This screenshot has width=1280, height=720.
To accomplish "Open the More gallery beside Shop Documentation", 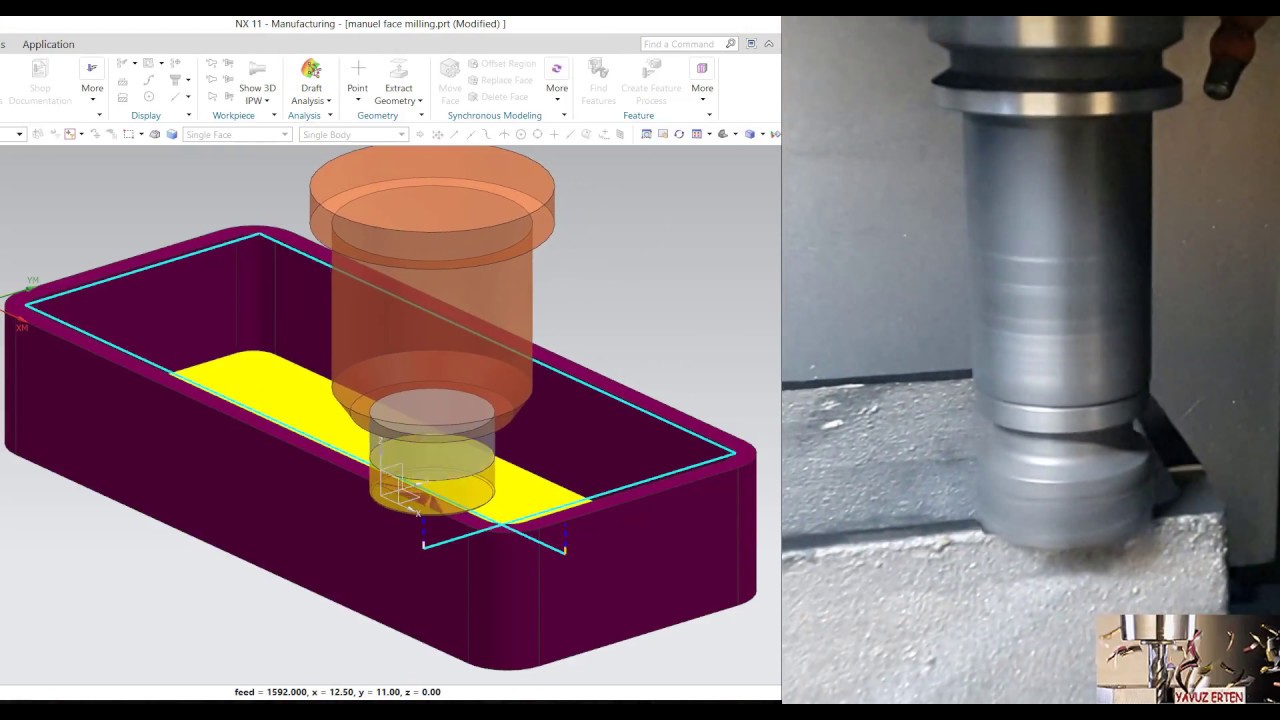I will (x=92, y=81).
